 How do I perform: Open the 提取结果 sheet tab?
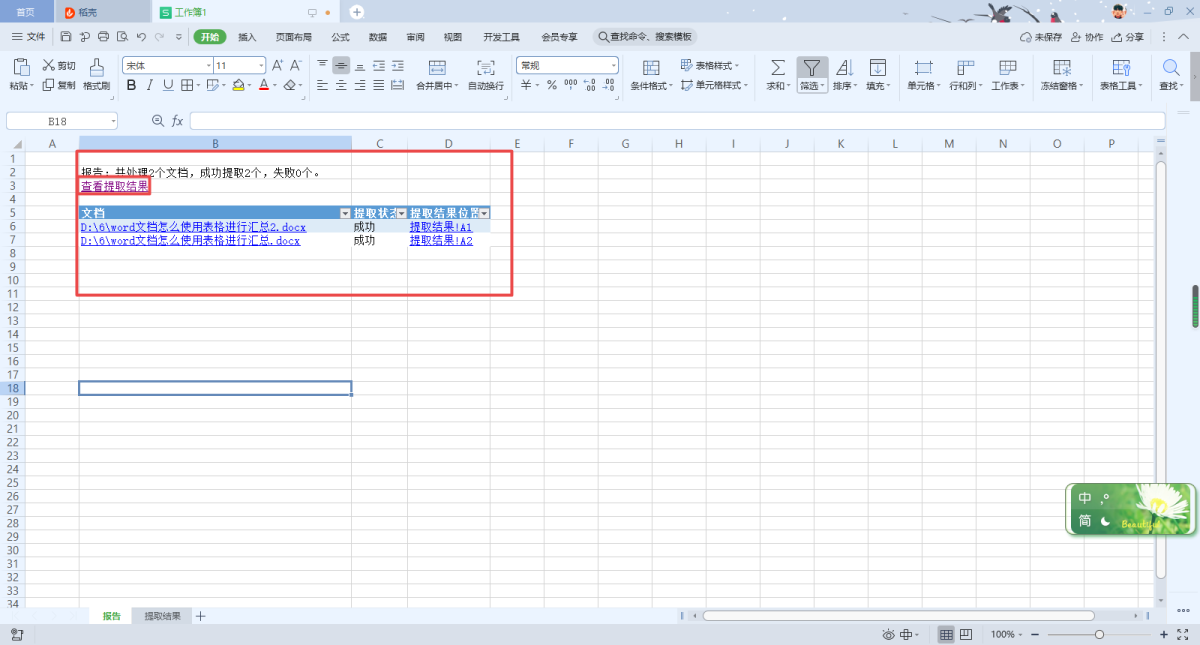pos(162,616)
